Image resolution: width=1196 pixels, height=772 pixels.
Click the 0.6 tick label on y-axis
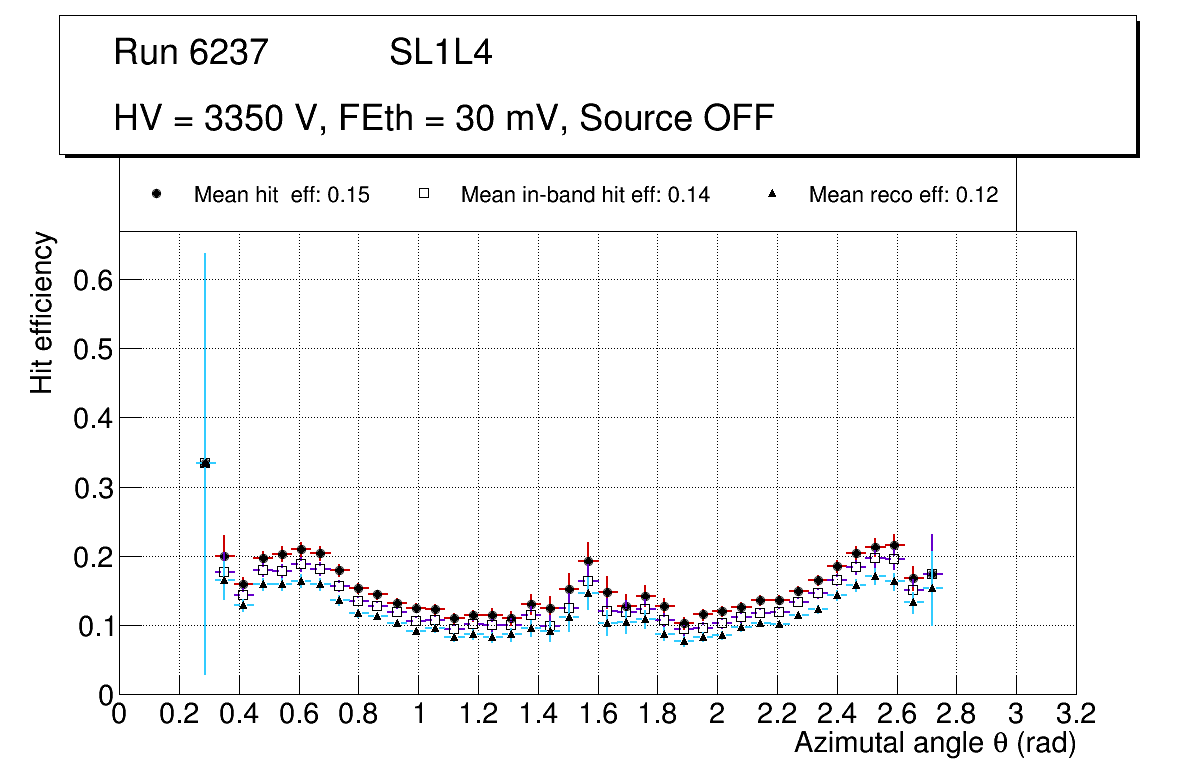click(91, 279)
